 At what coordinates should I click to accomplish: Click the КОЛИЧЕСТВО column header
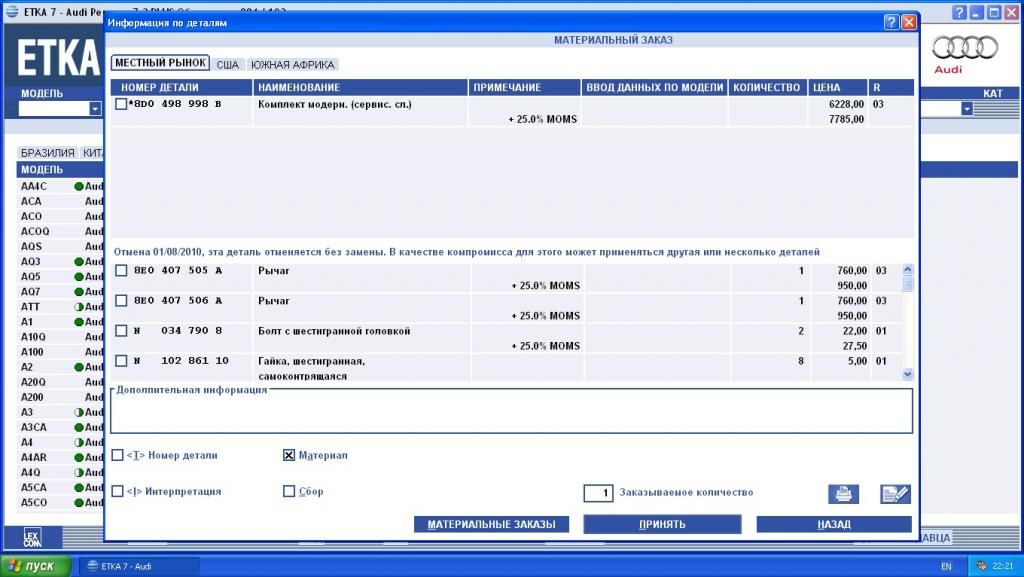coord(767,87)
